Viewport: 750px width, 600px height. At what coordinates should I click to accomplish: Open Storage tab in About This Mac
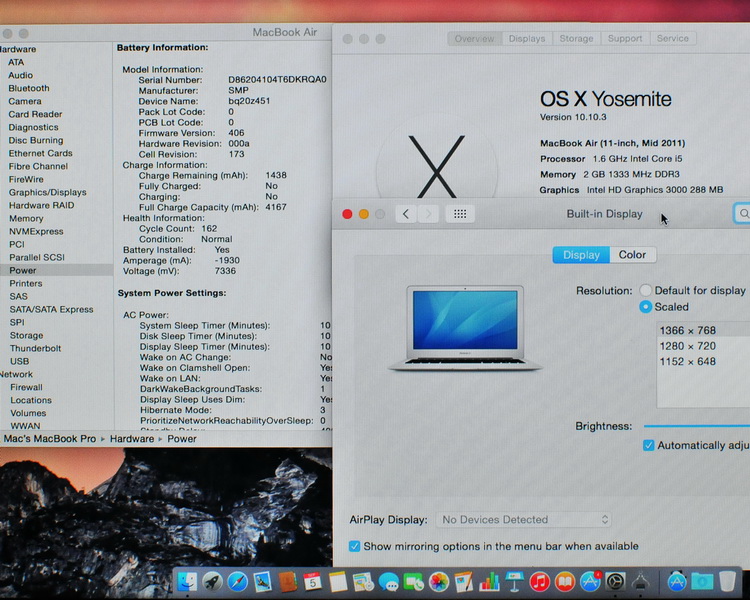pyautogui.click(x=576, y=38)
